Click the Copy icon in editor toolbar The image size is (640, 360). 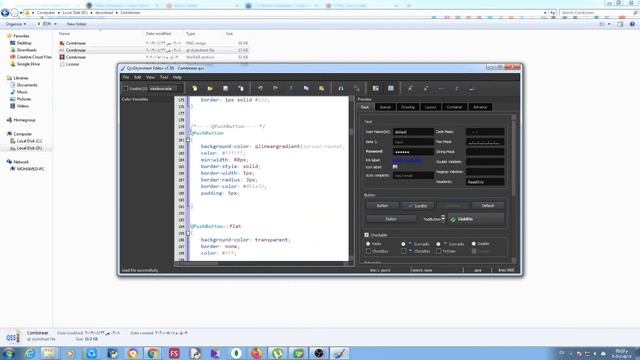tap(306, 88)
